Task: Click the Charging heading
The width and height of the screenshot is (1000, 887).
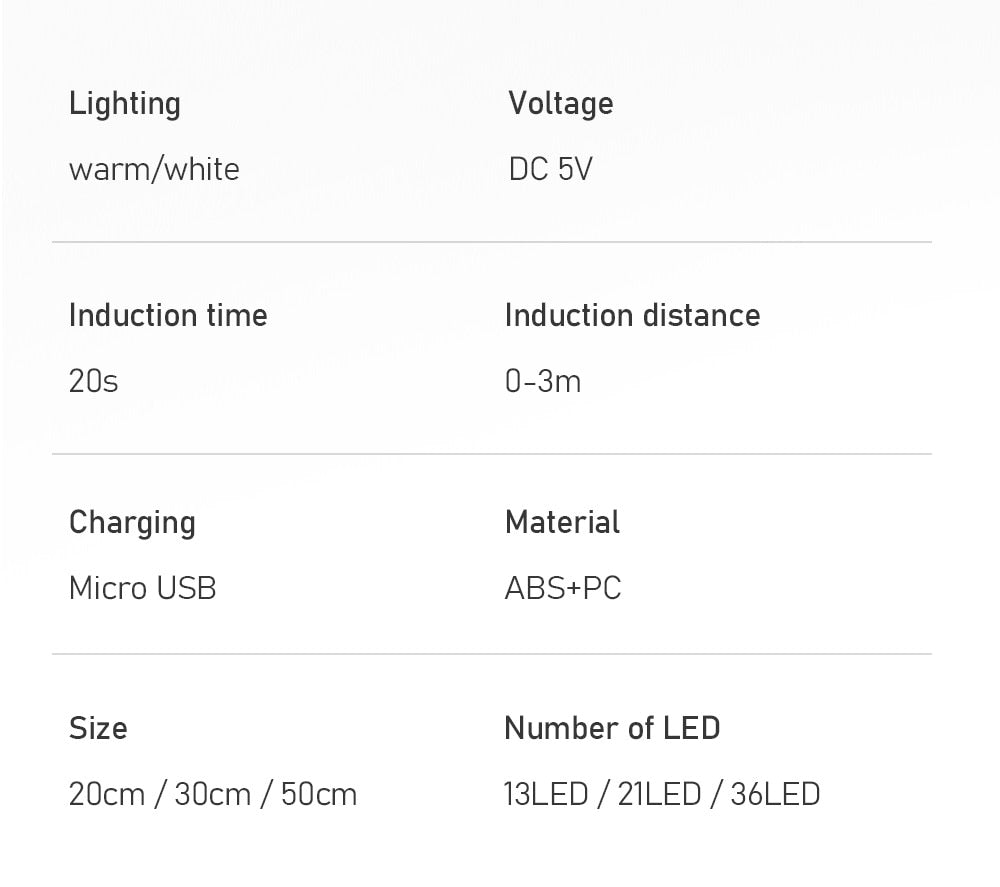Action: click(x=132, y=523)
